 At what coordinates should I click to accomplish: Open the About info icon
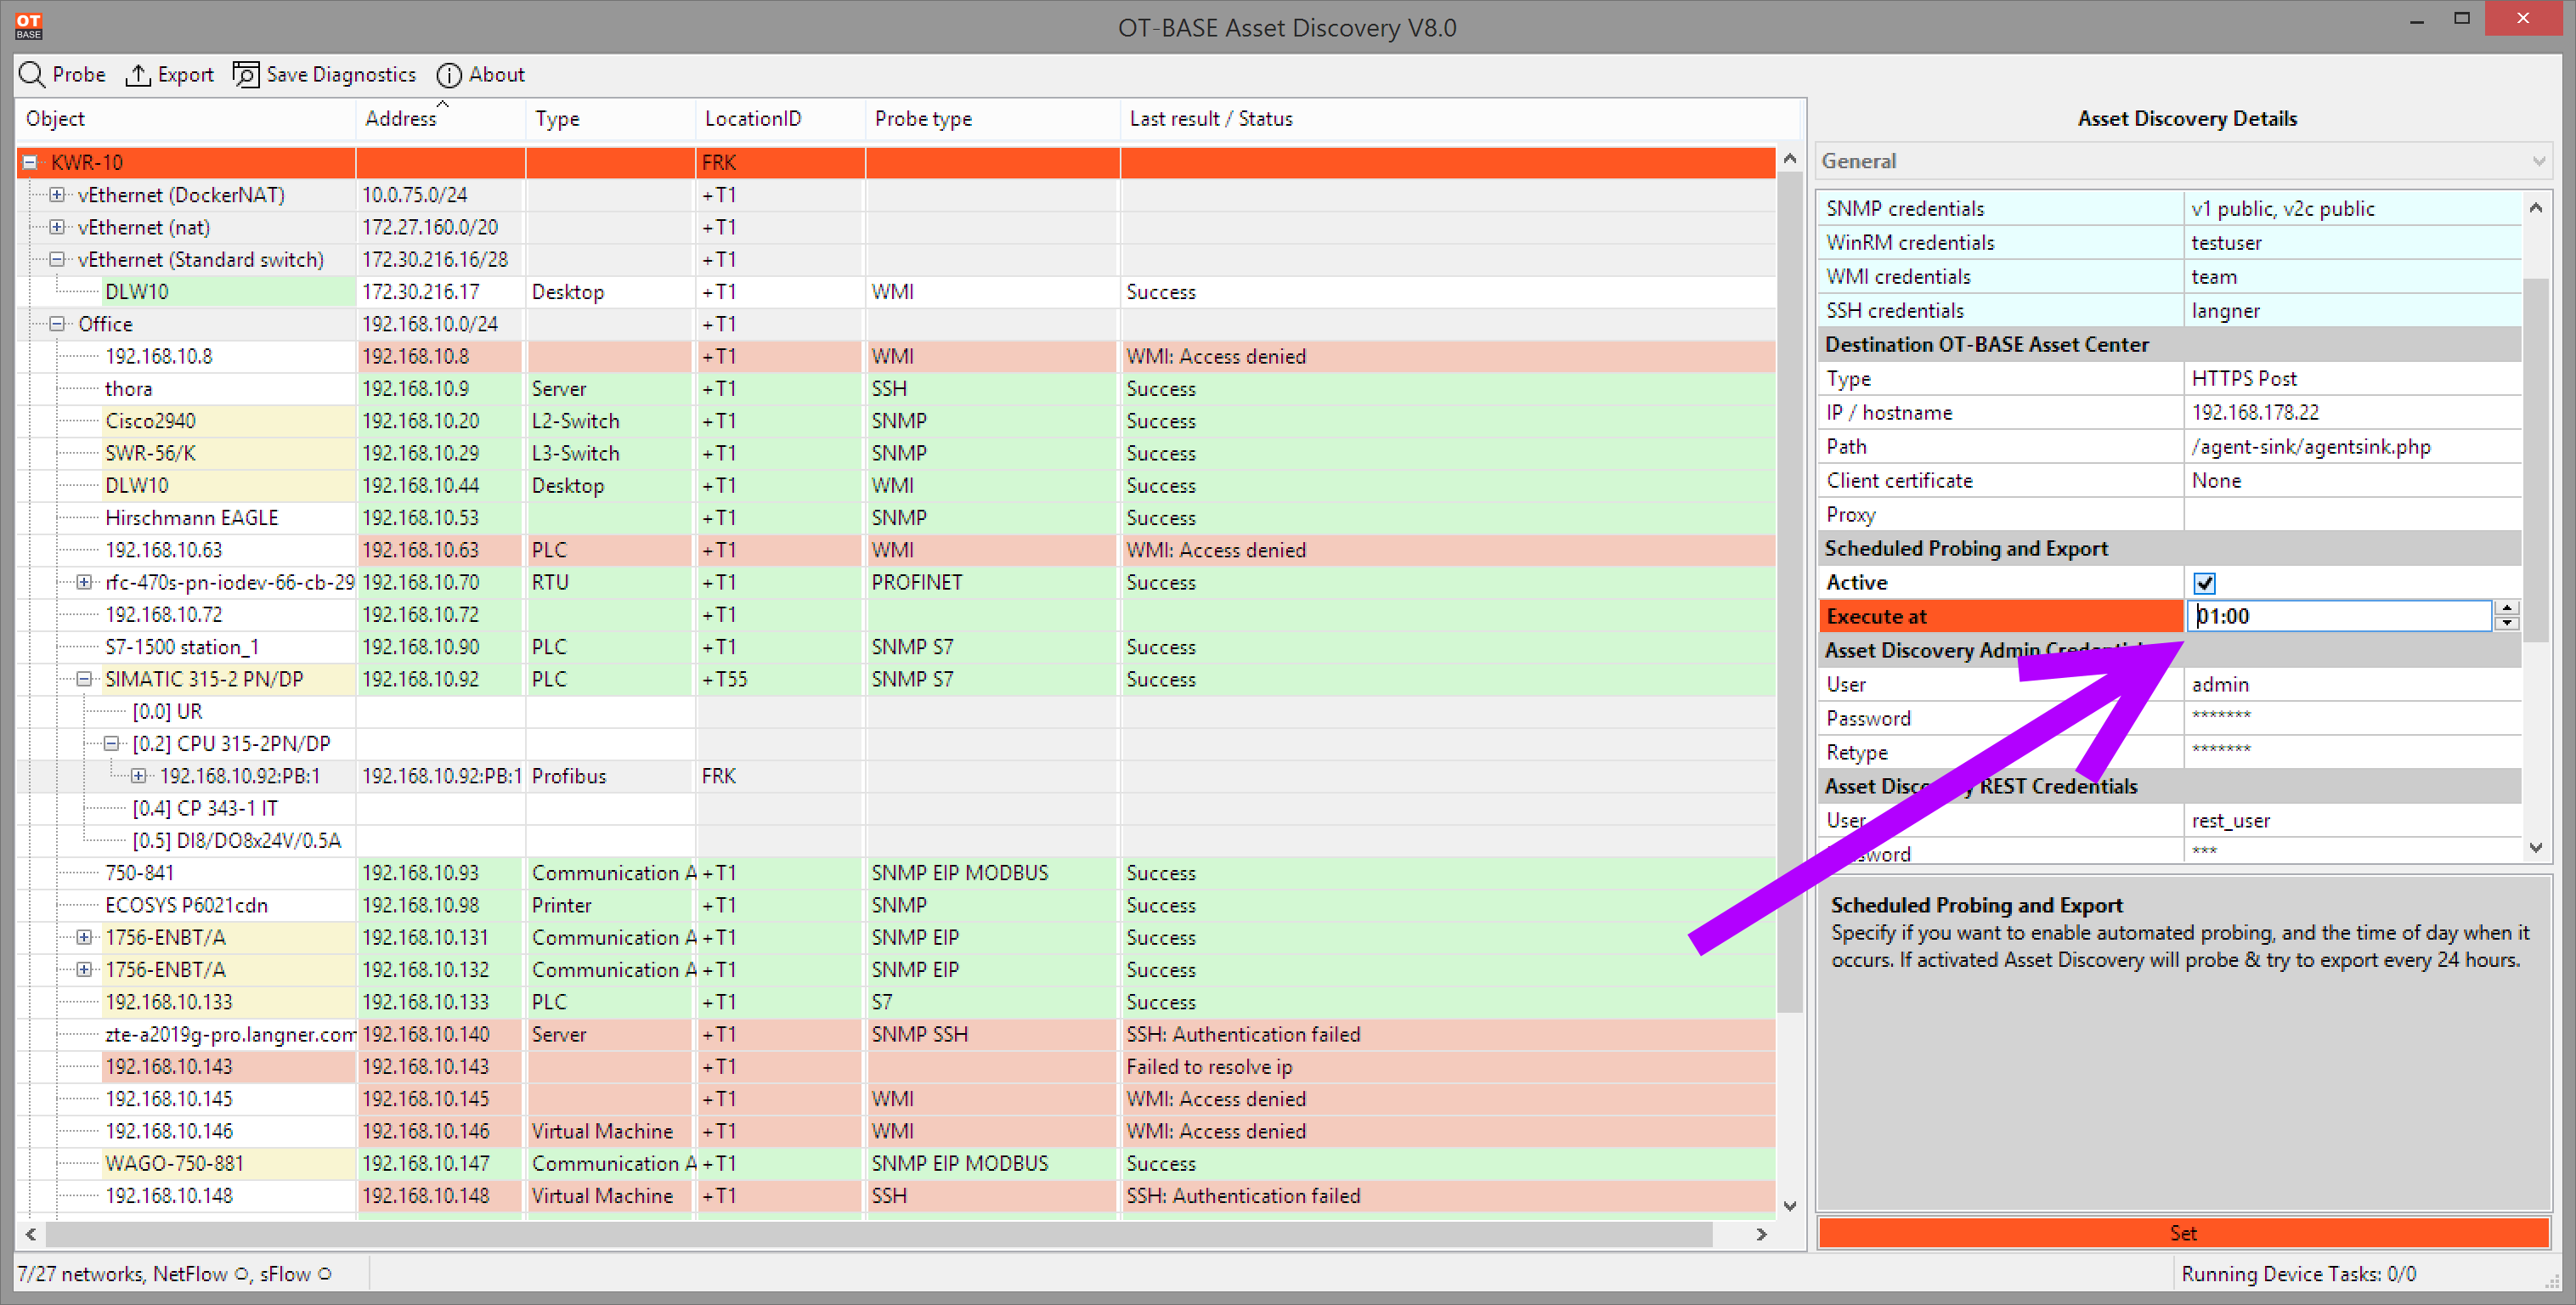pos(449,75)
